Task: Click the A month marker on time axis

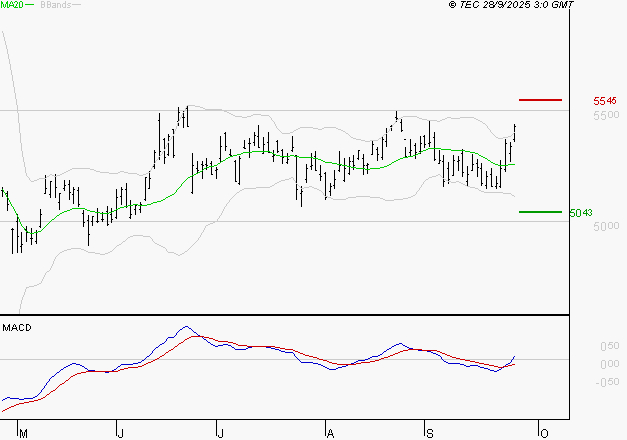Action: 330,434
